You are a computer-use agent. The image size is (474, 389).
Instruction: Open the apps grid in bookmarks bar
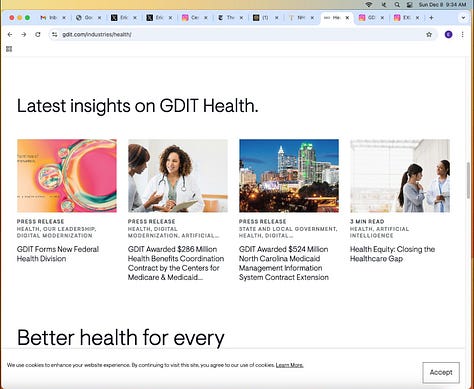9,49
